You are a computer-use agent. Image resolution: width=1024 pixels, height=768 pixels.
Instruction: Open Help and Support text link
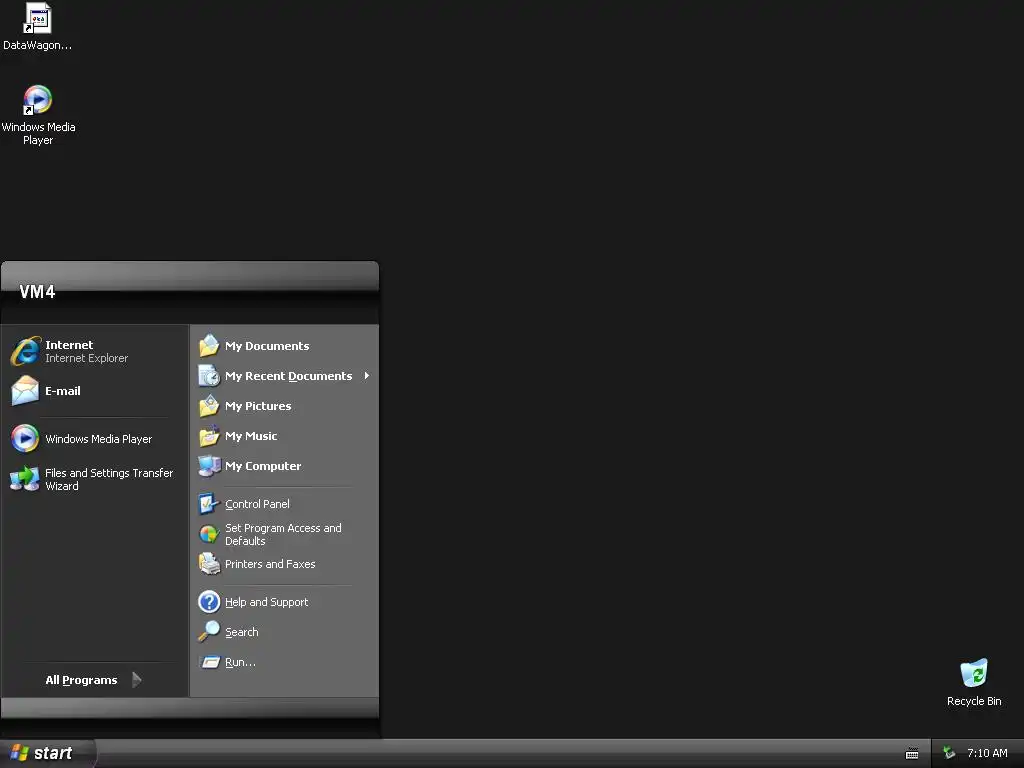pos(266,602)
